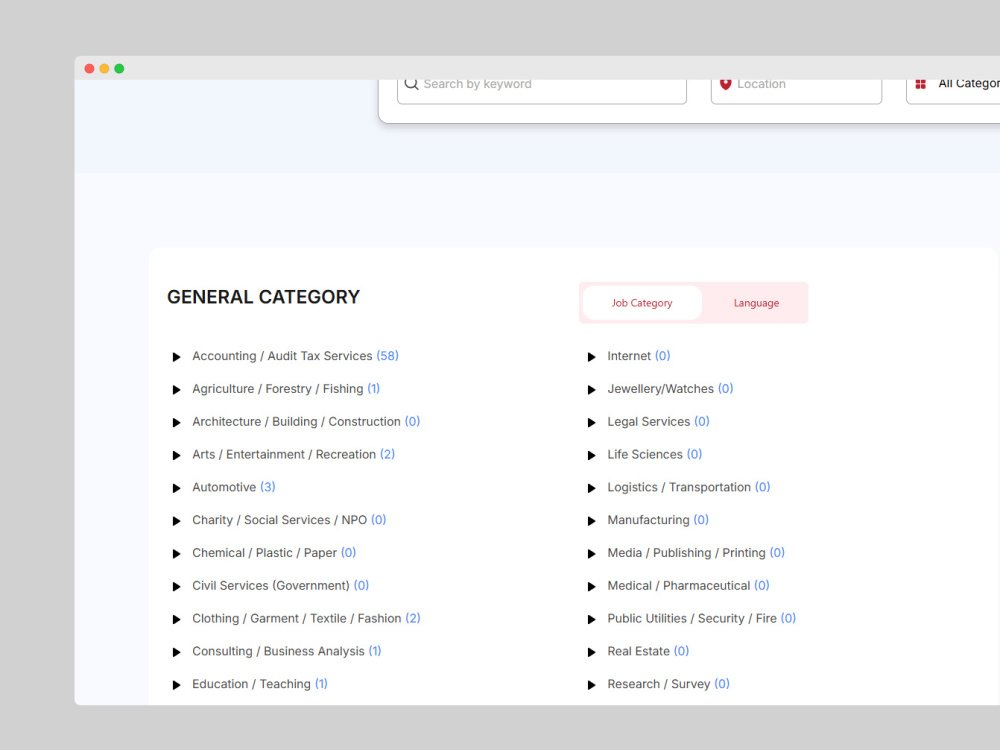Expand arrow beside Arts / Entertainment / Recreation
Image resolution: width=1000 pixels, height=750 pixels.
pyautogui.click(x=177, y=455)
